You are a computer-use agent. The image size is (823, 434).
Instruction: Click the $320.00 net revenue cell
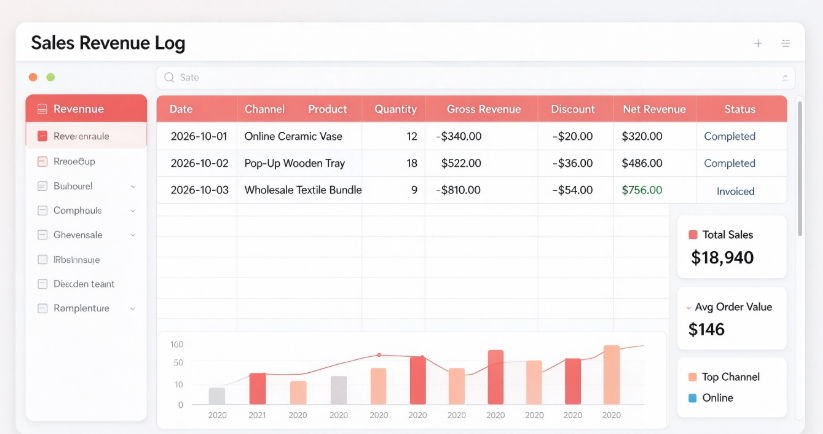(642, 136)
